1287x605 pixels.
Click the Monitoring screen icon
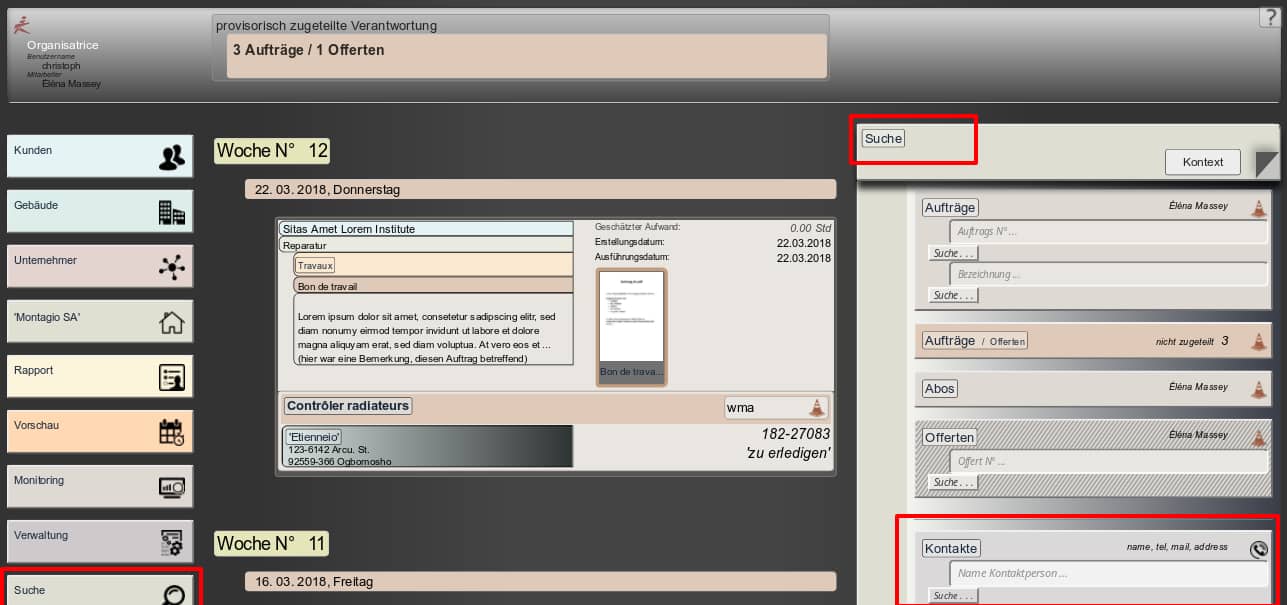172,487
